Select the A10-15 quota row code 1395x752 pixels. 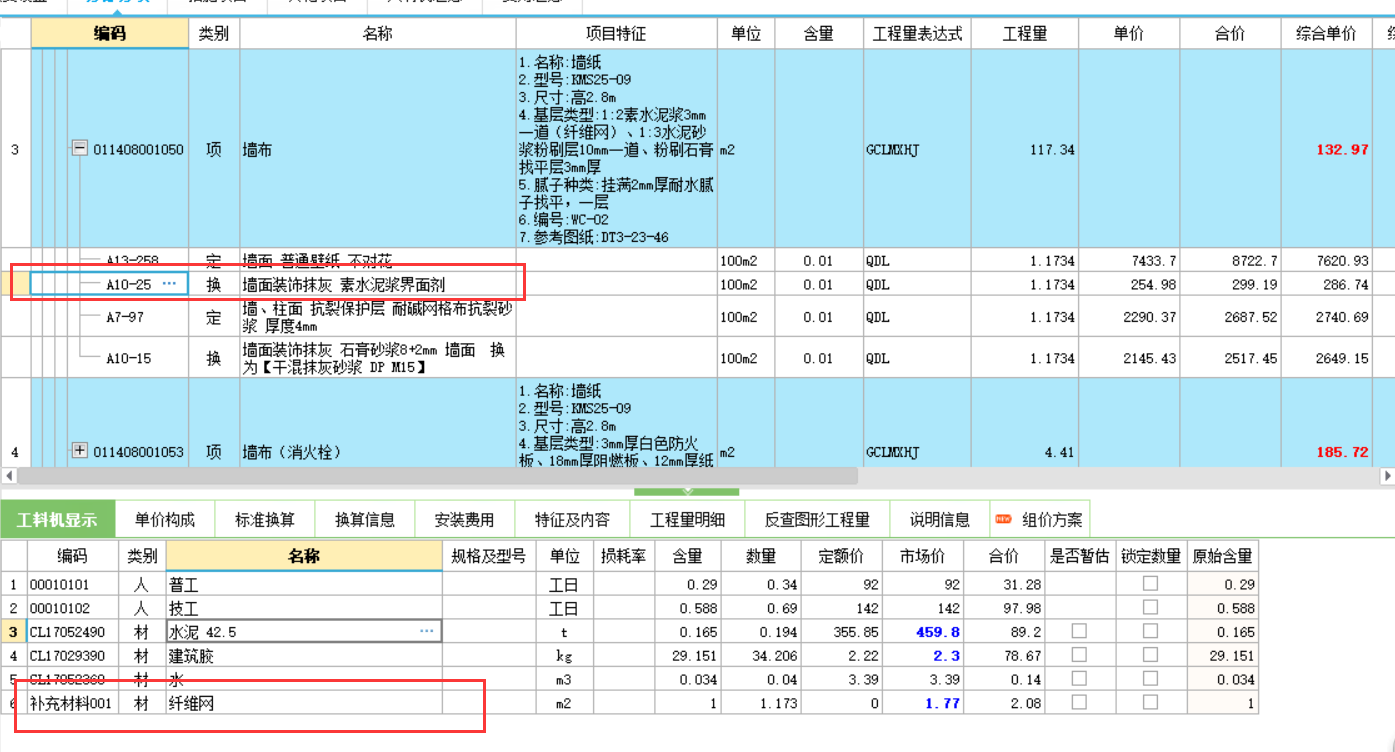point(128,358)
